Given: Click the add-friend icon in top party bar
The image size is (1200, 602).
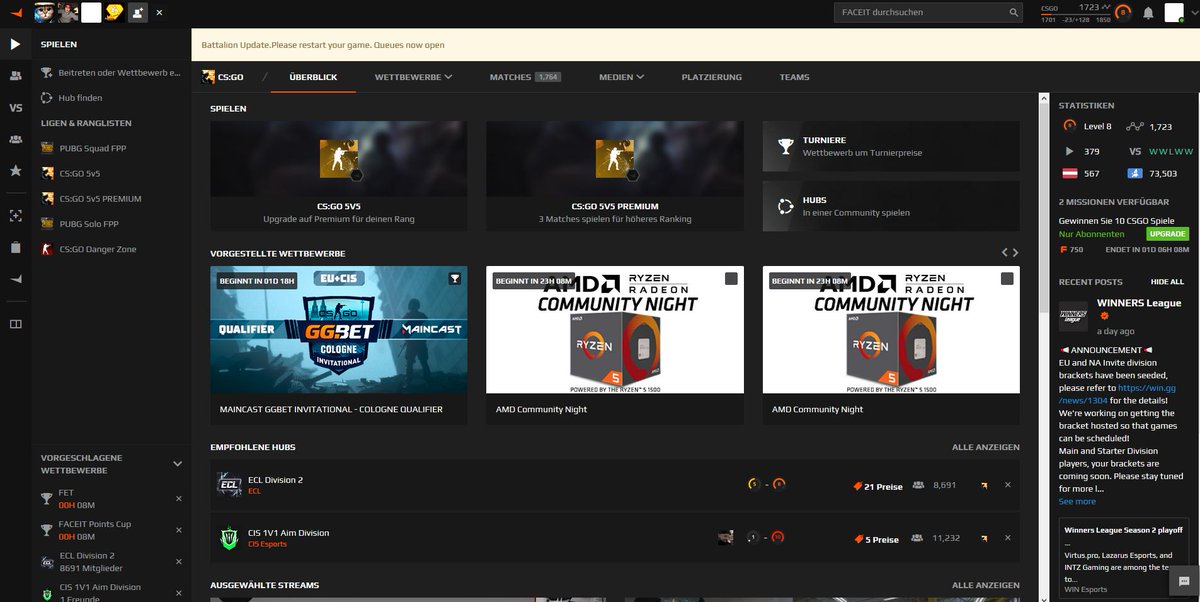Looking at the screenshot, I should 137,13.
